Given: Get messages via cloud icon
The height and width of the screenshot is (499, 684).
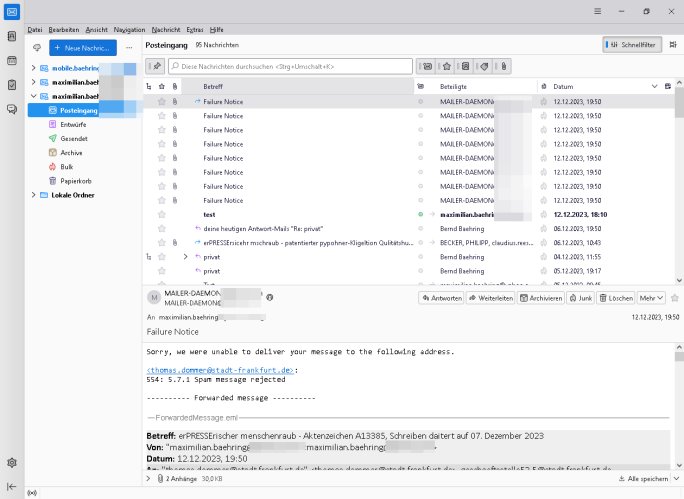Looking at the screenshot, I should [x=37, y=48].
